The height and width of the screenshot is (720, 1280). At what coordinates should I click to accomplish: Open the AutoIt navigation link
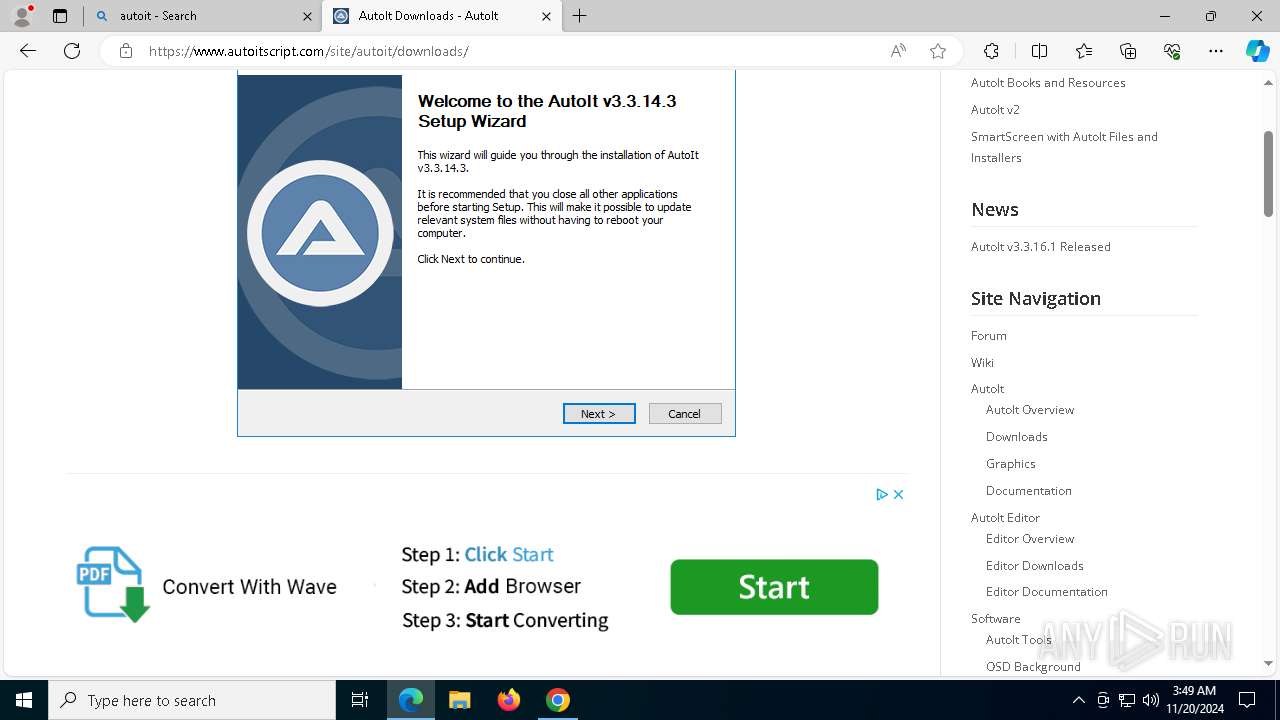(x=987, y=389)
